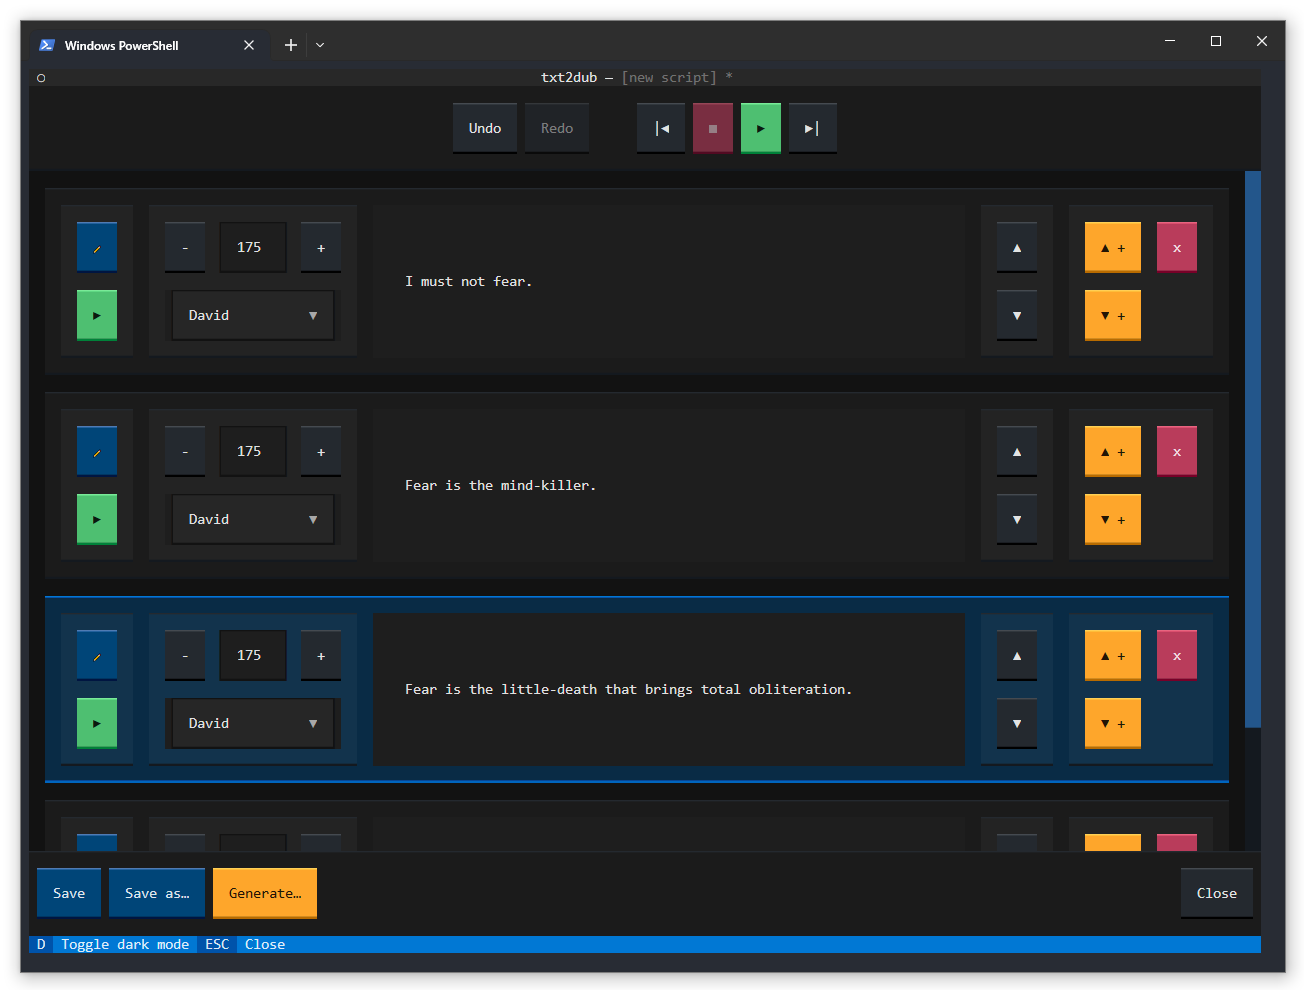Start playback with the green toolbar play icon
The height and width of the screenshot is (990, 1304).
(761, 127)
